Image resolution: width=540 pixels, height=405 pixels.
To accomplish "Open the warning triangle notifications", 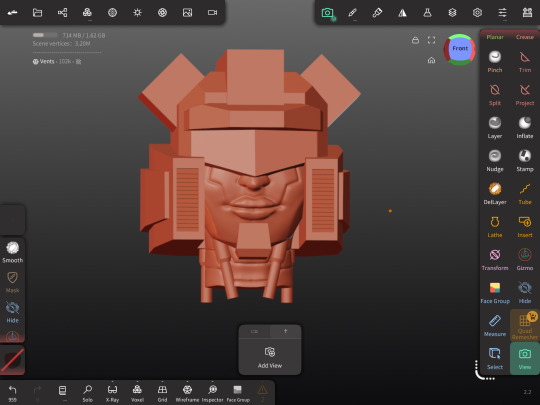I will coord(262,393).
